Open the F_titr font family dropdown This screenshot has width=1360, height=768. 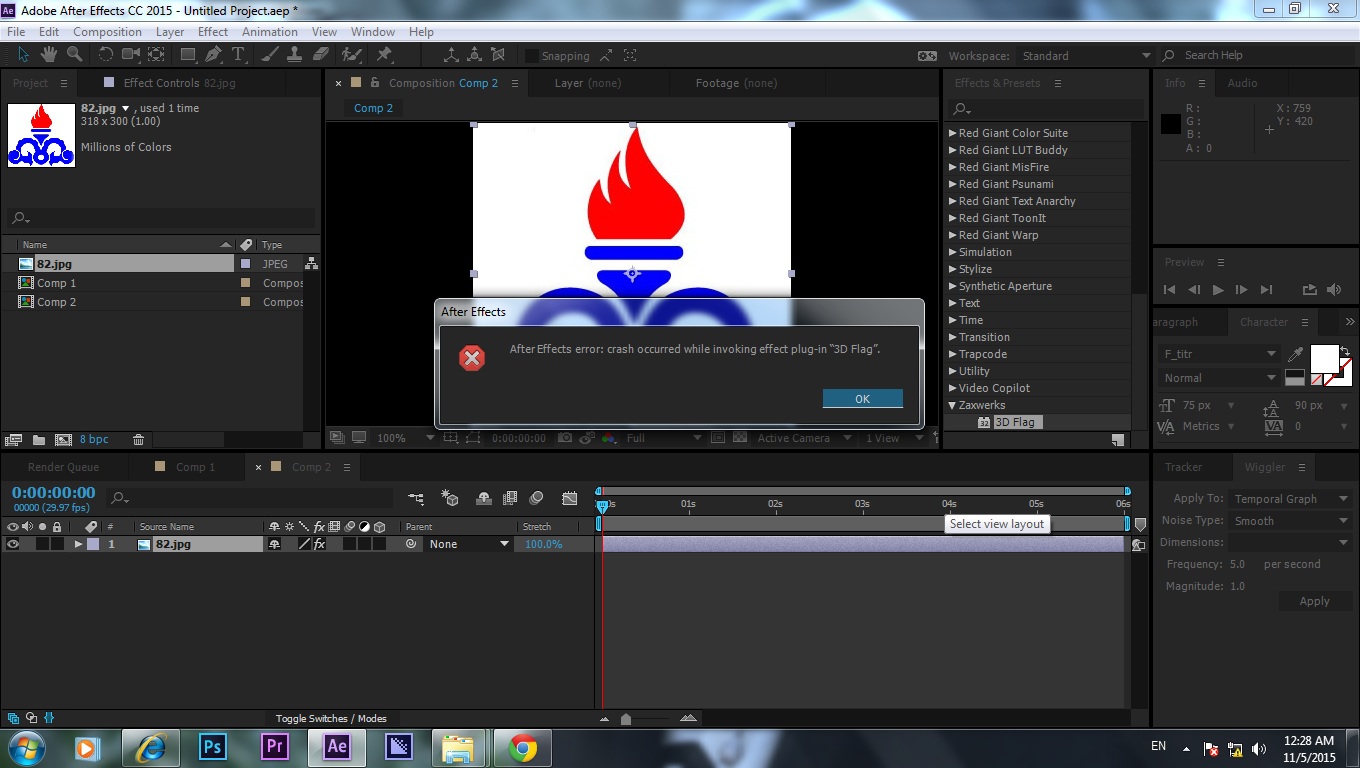point(1219,354)
